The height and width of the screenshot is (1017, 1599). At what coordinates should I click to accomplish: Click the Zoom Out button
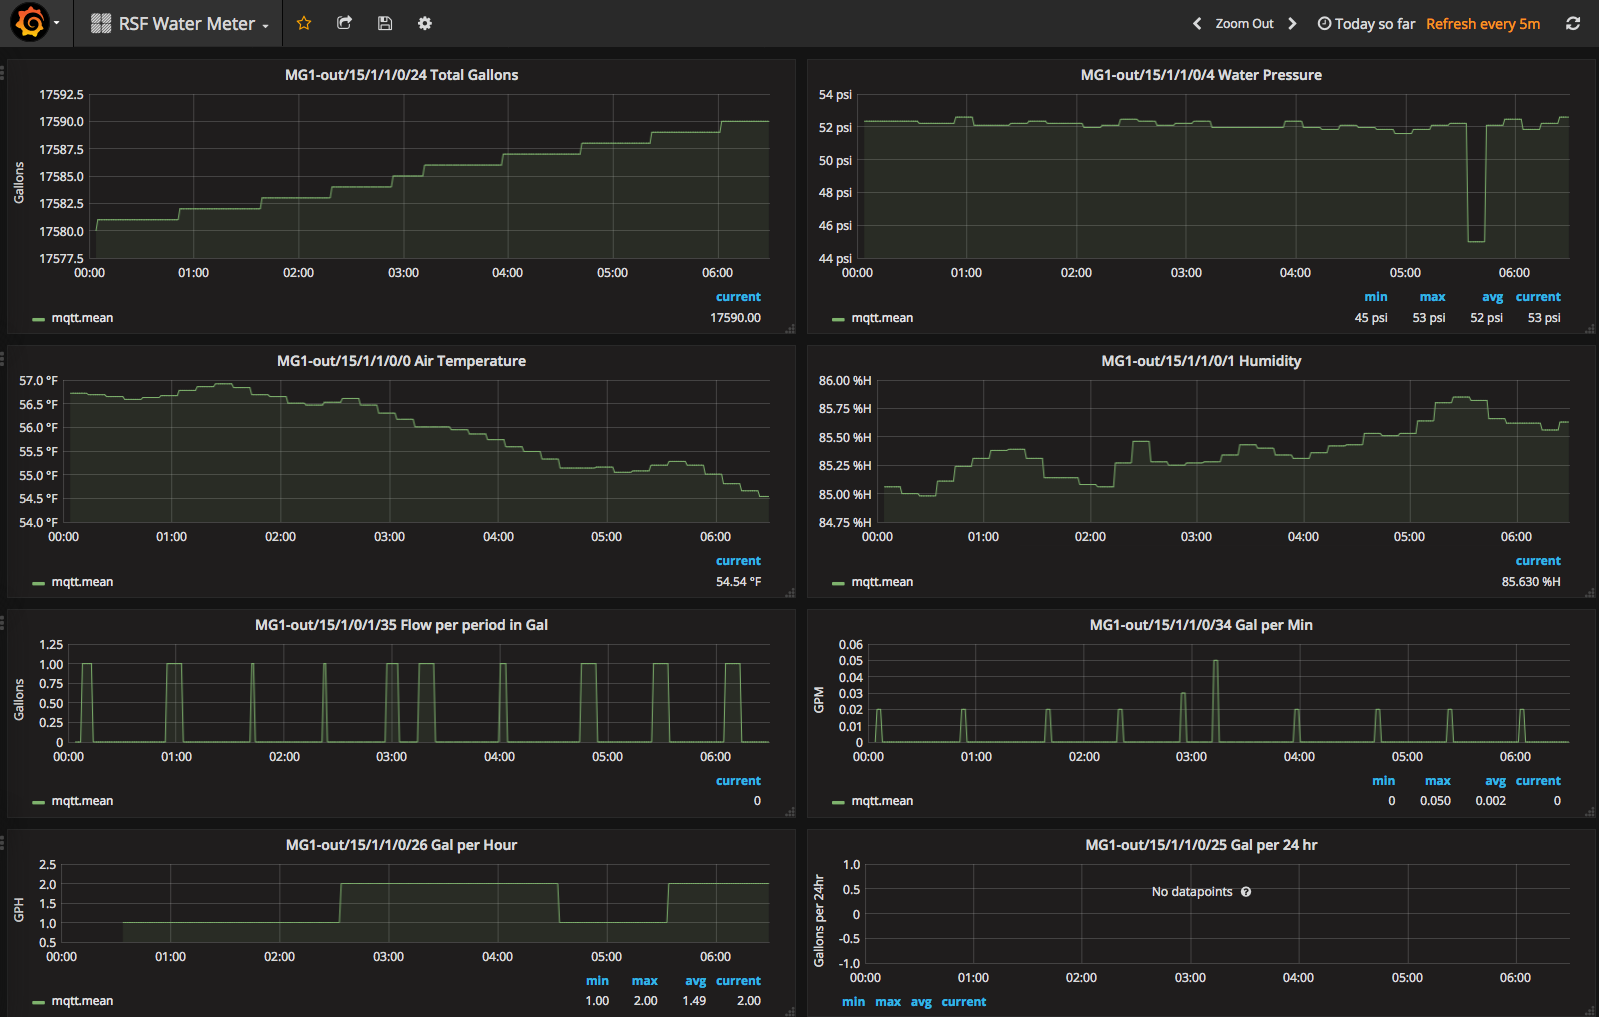(1244, 24)
